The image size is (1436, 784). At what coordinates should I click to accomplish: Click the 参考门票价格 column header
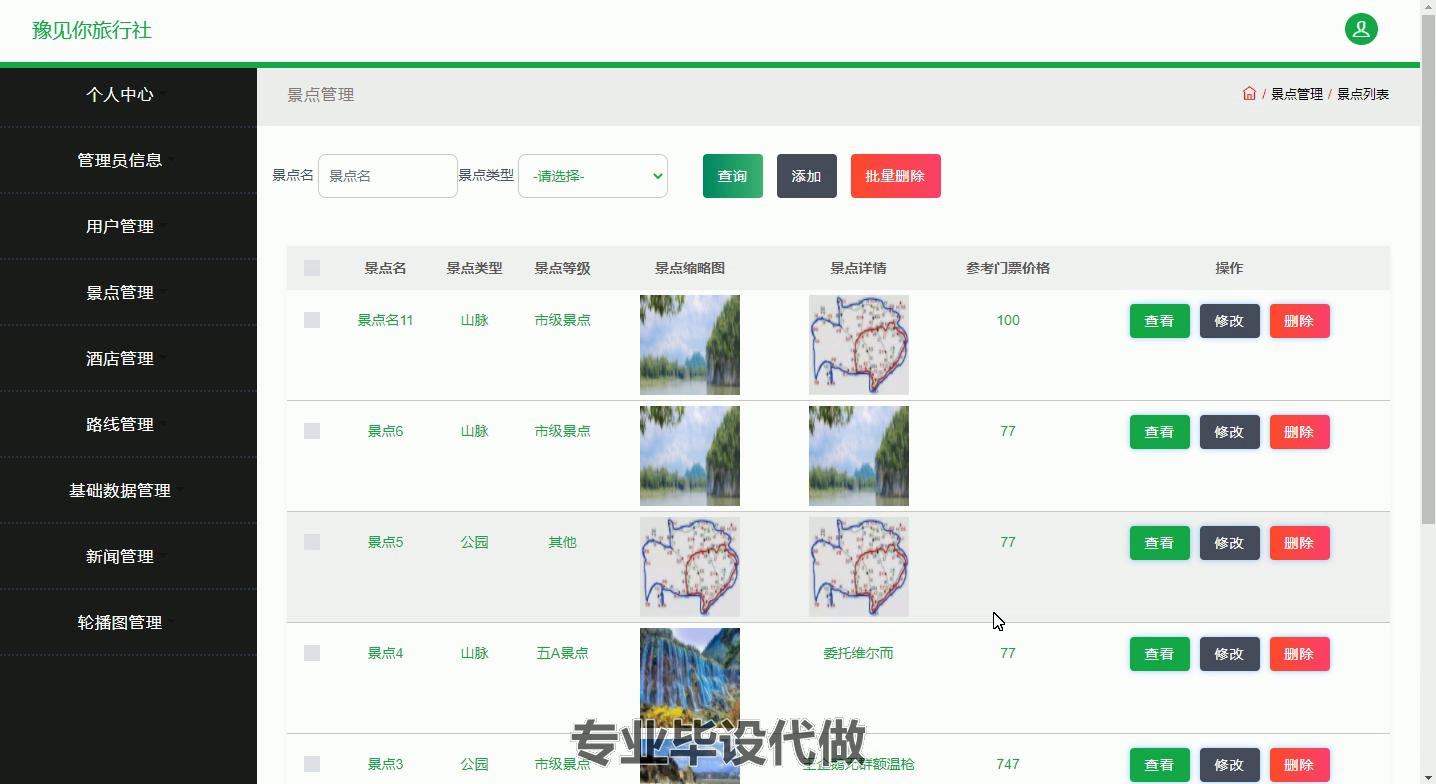coord(1008,268)
